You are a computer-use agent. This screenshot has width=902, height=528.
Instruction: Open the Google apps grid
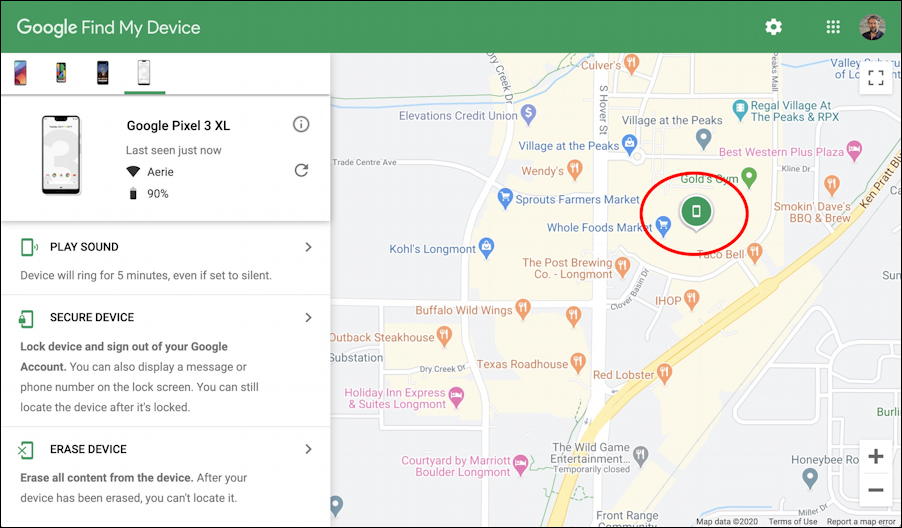pyautogui.click(x=832, y=26)
